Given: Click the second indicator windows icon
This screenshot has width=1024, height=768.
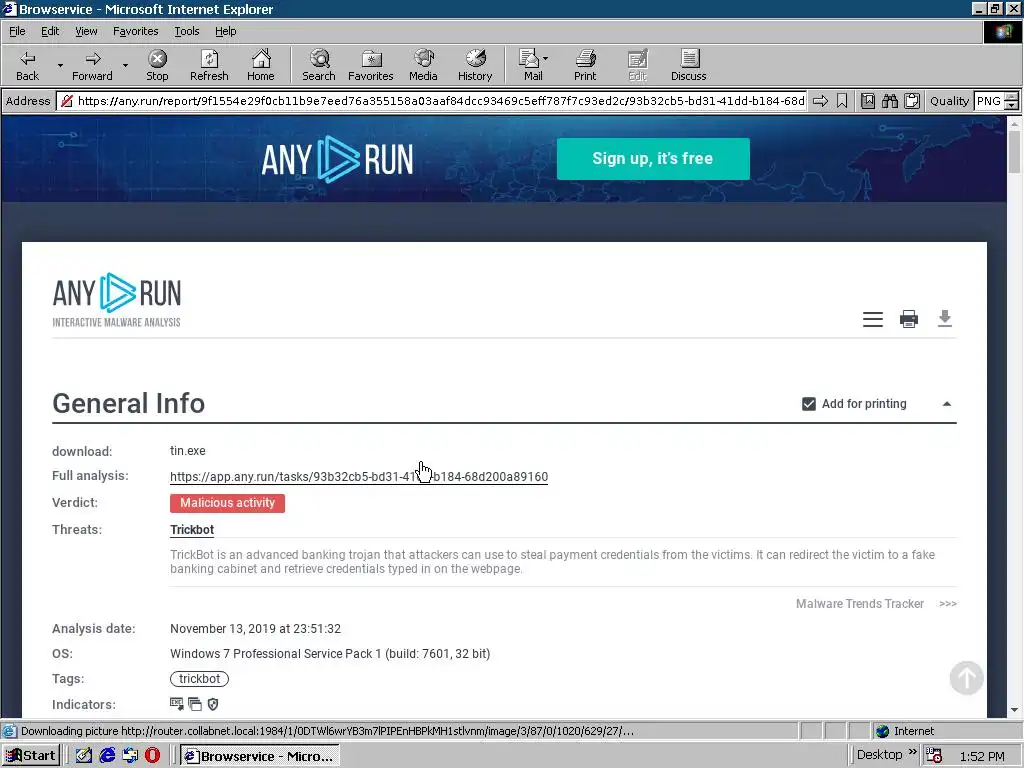Looking at the screenshot, I should tap(195, 704).
